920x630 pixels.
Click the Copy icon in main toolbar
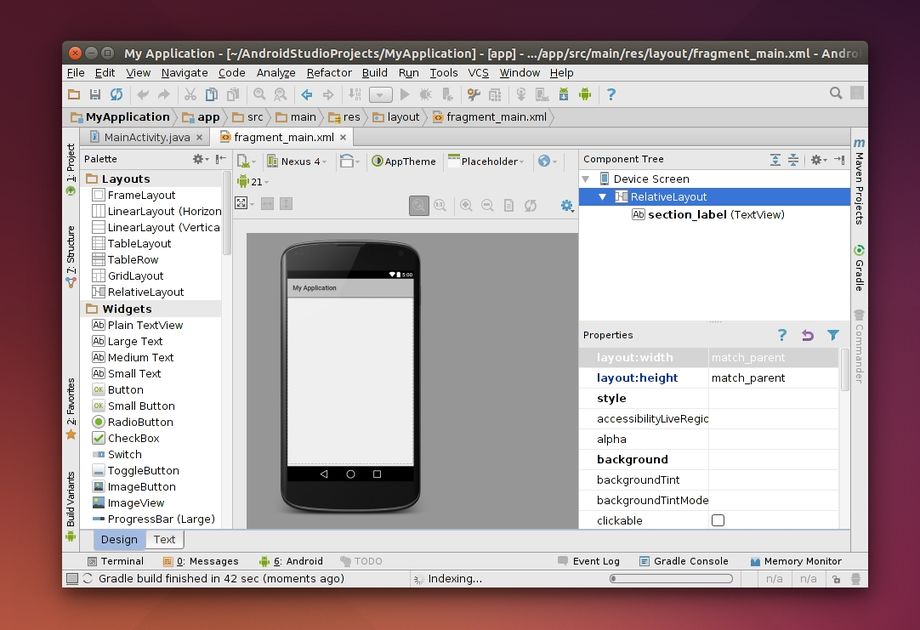tap(212, 94)
